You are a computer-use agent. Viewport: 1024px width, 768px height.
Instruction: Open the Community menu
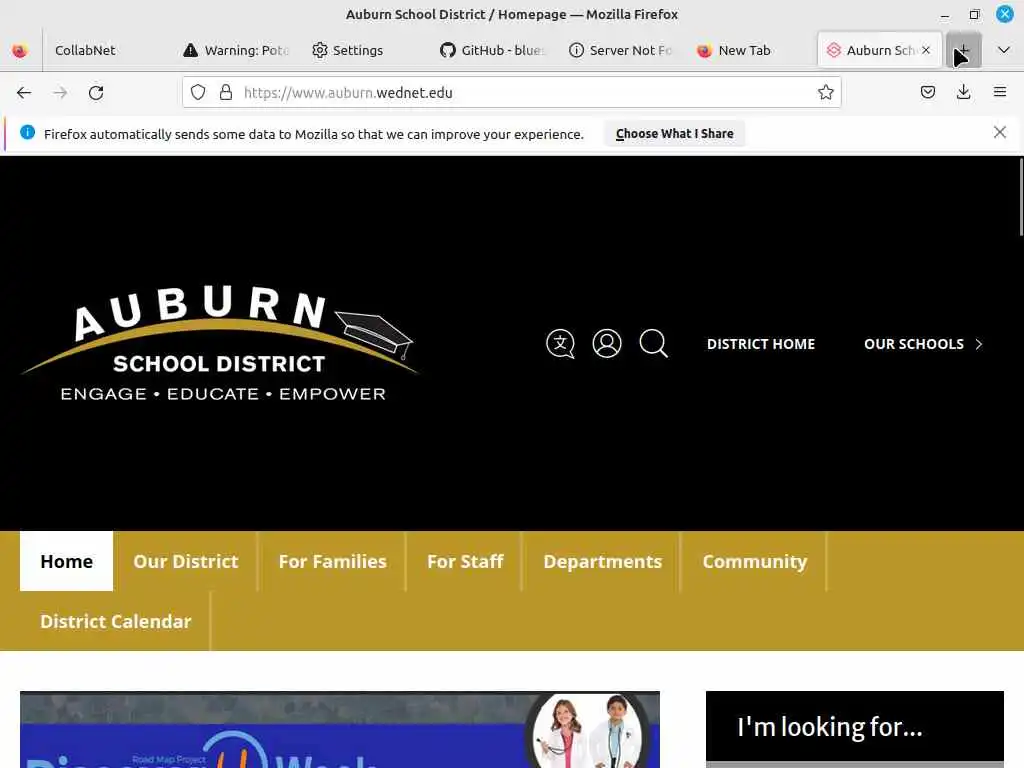point(755,562)
